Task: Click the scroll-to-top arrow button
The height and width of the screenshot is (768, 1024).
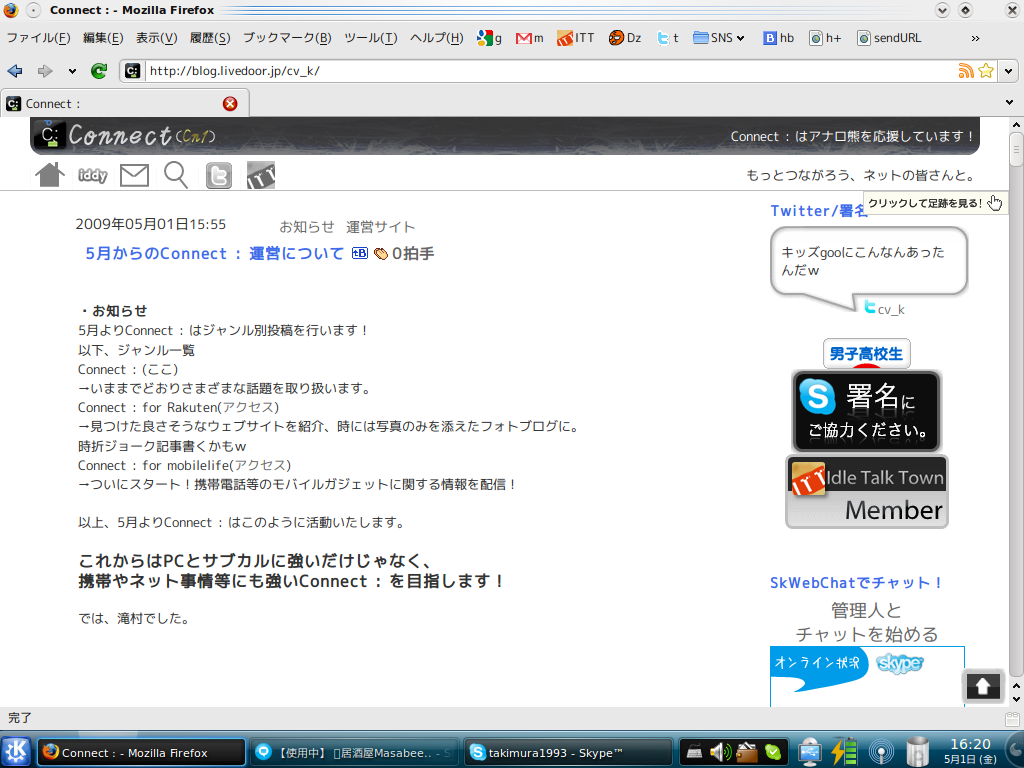Action: (983, 686)
